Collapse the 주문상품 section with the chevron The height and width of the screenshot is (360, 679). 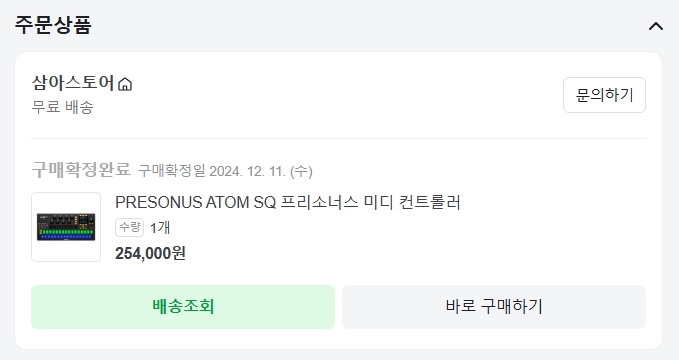point(656,27)
